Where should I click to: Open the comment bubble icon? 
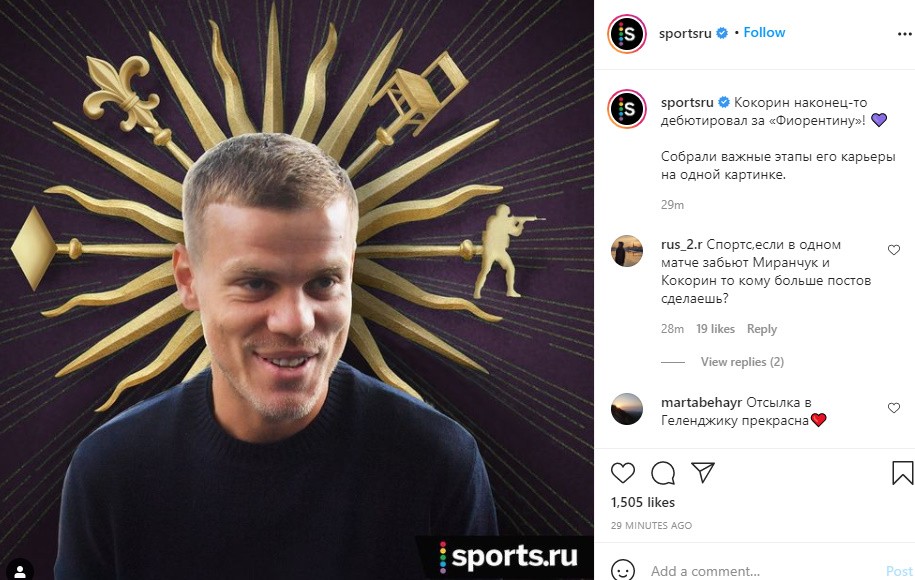[x=663, y=473]
